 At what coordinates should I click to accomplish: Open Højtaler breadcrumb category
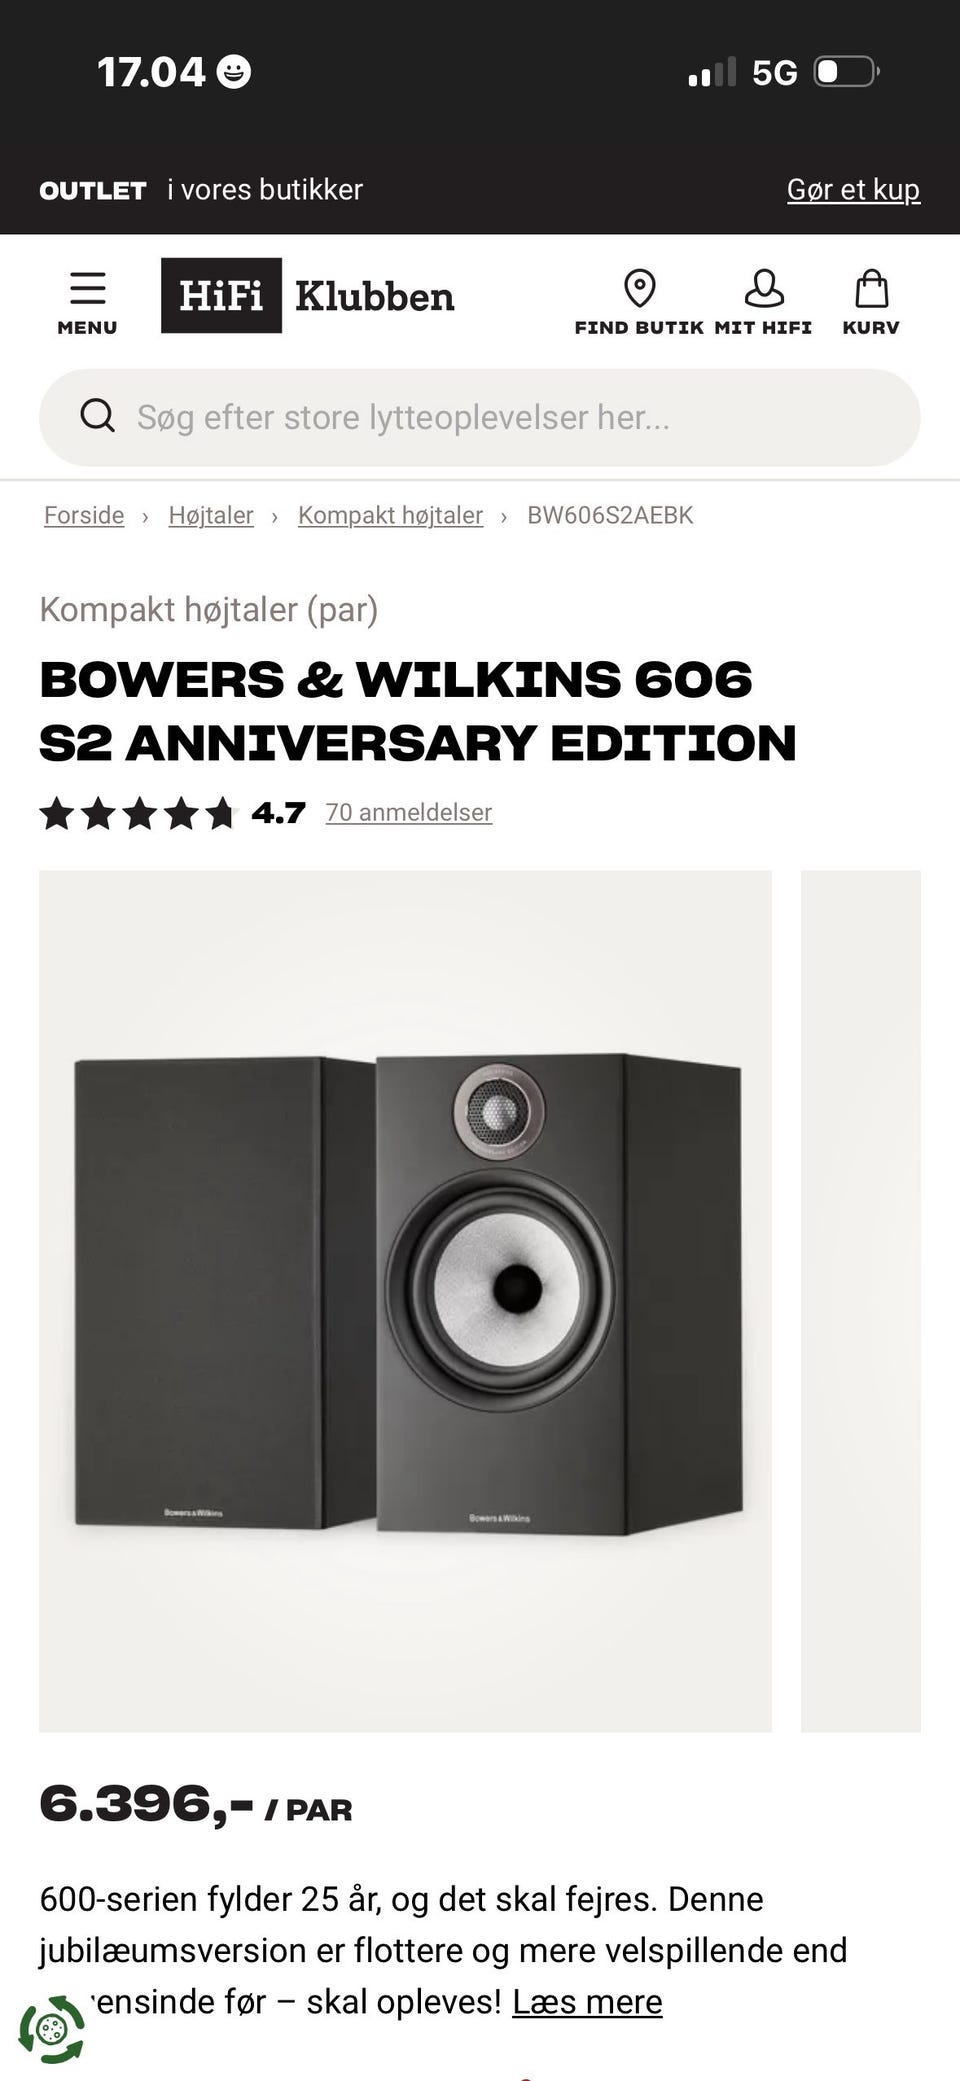(211, 515)
